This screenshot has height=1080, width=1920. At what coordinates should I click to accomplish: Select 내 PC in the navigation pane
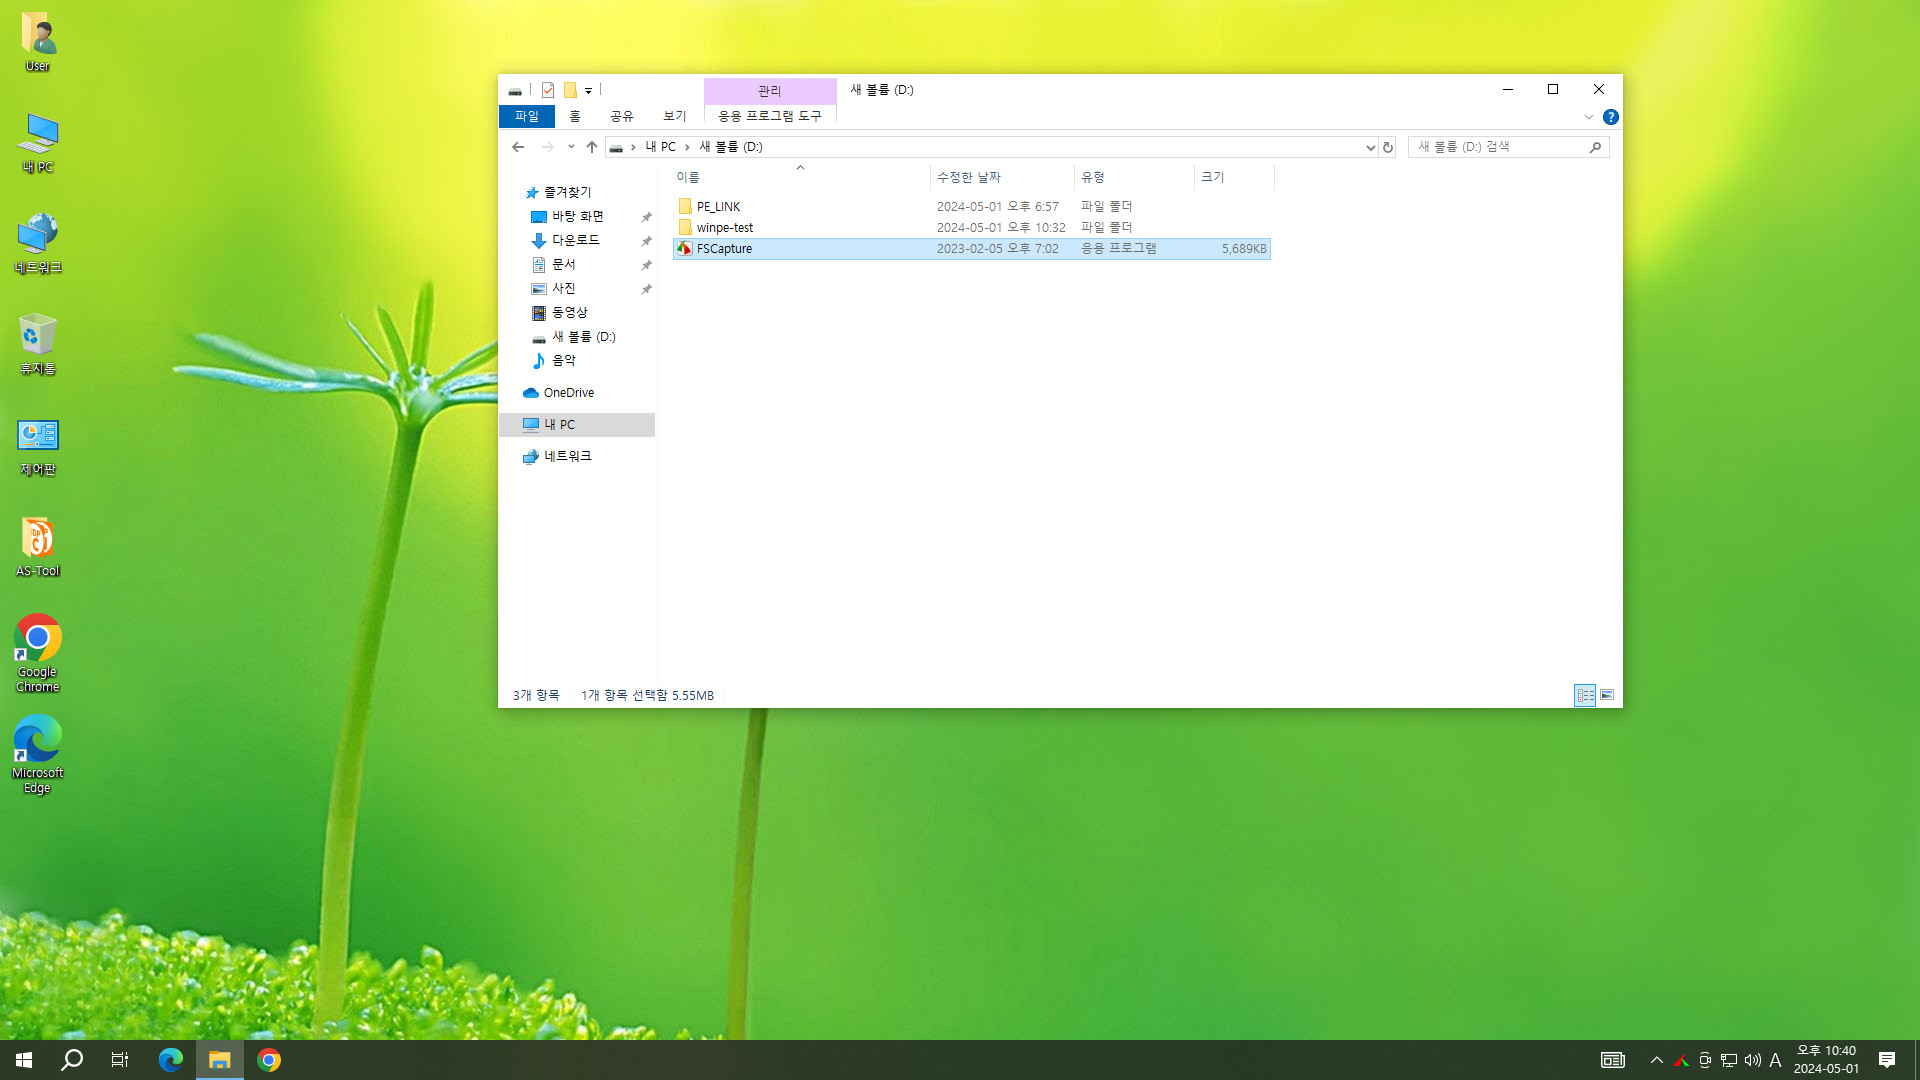(x=577, y=425)
